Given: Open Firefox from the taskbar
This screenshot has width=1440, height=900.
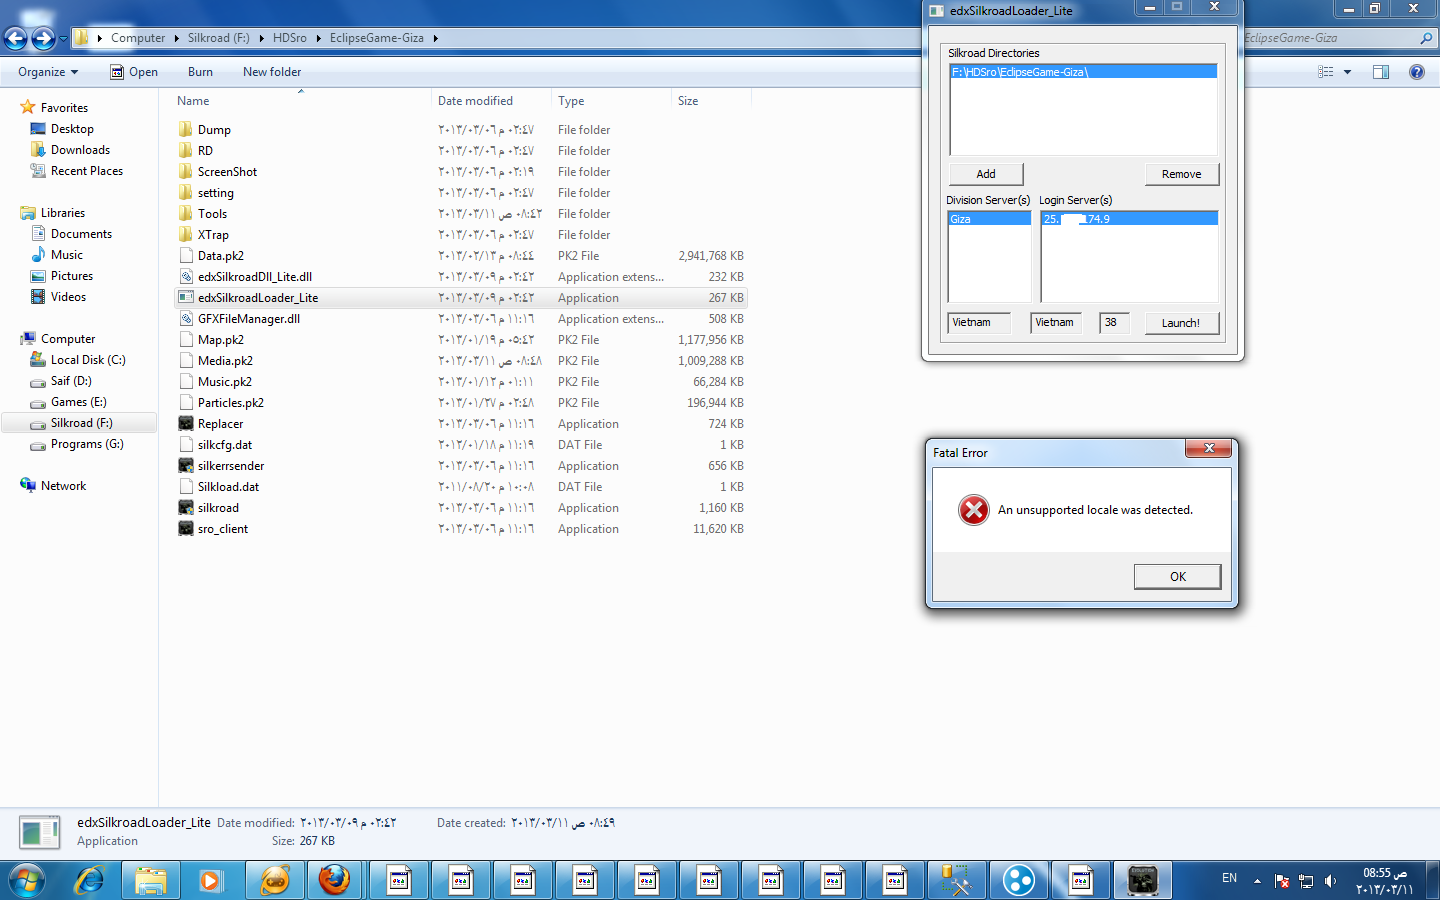Looking at the screenshot, I should click(335, 880).
